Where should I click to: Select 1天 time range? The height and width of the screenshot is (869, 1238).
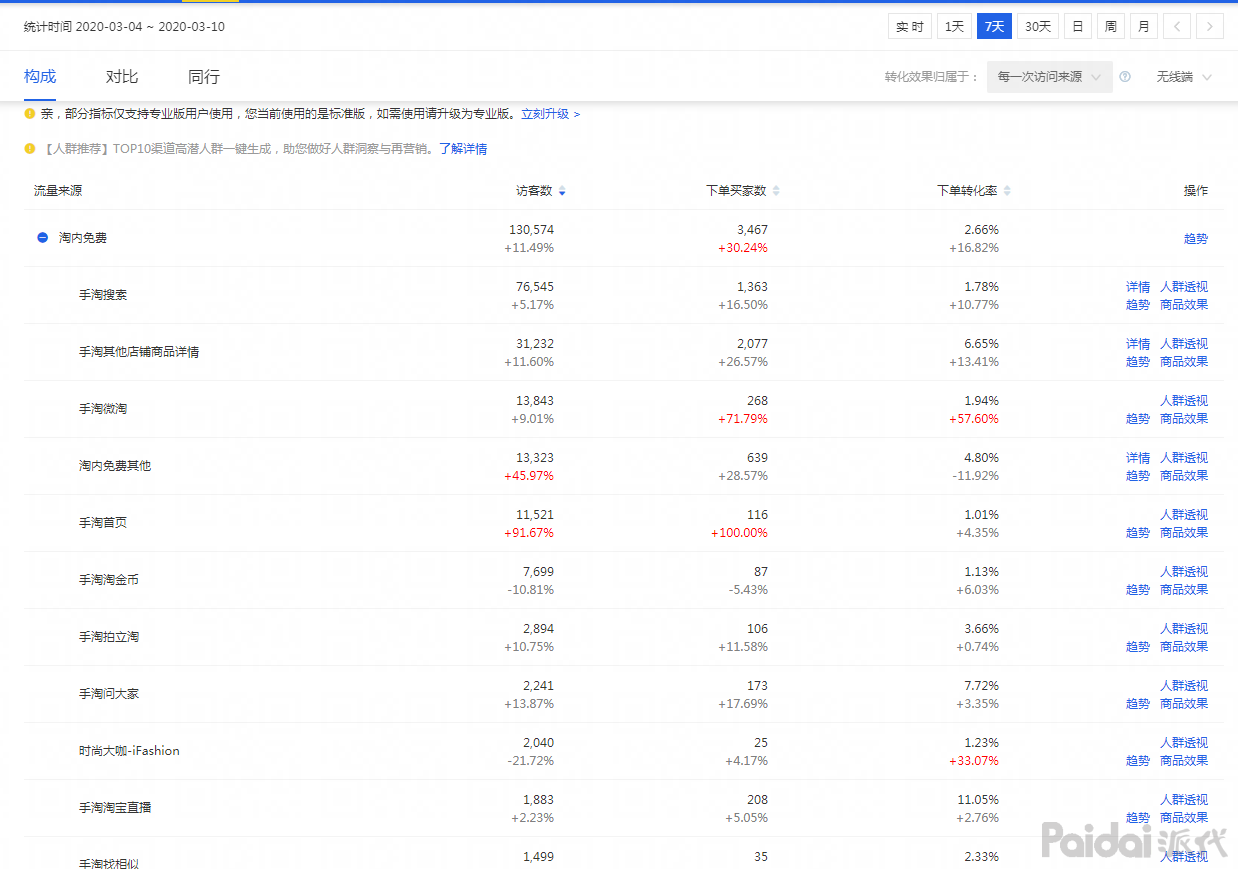click(x=955, y=27)
